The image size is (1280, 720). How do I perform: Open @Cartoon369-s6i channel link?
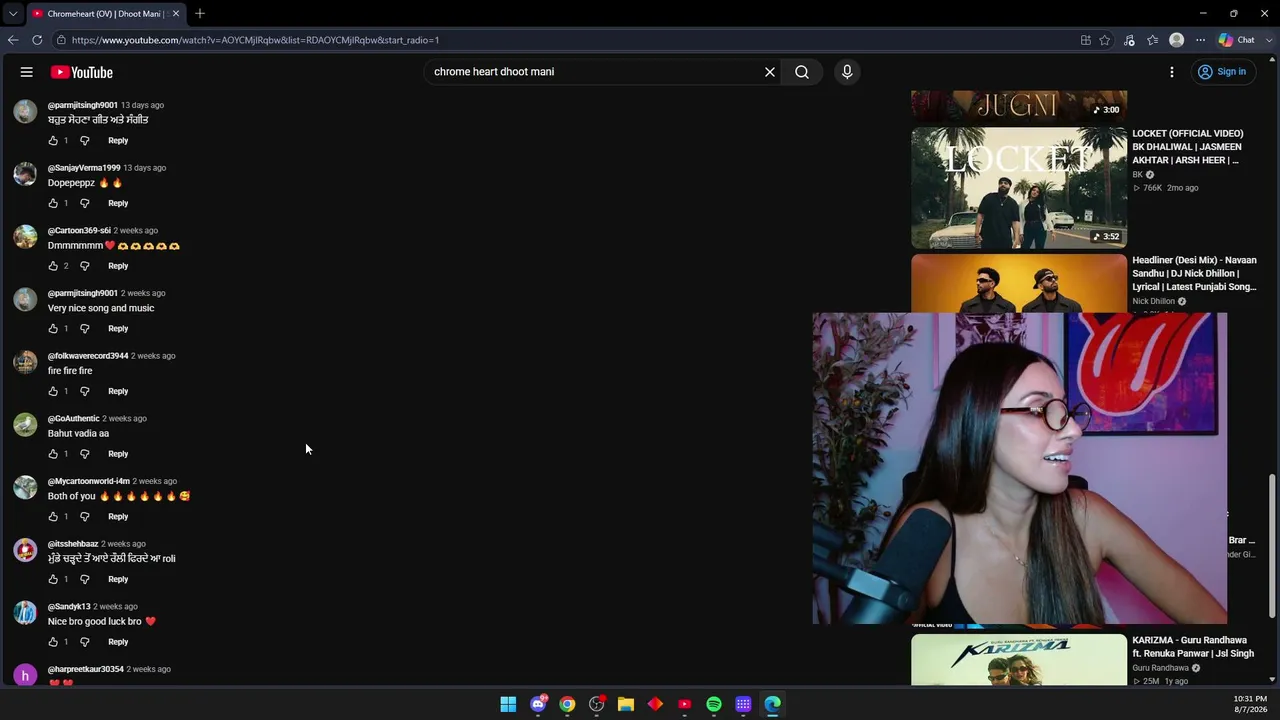click(79, 231)
